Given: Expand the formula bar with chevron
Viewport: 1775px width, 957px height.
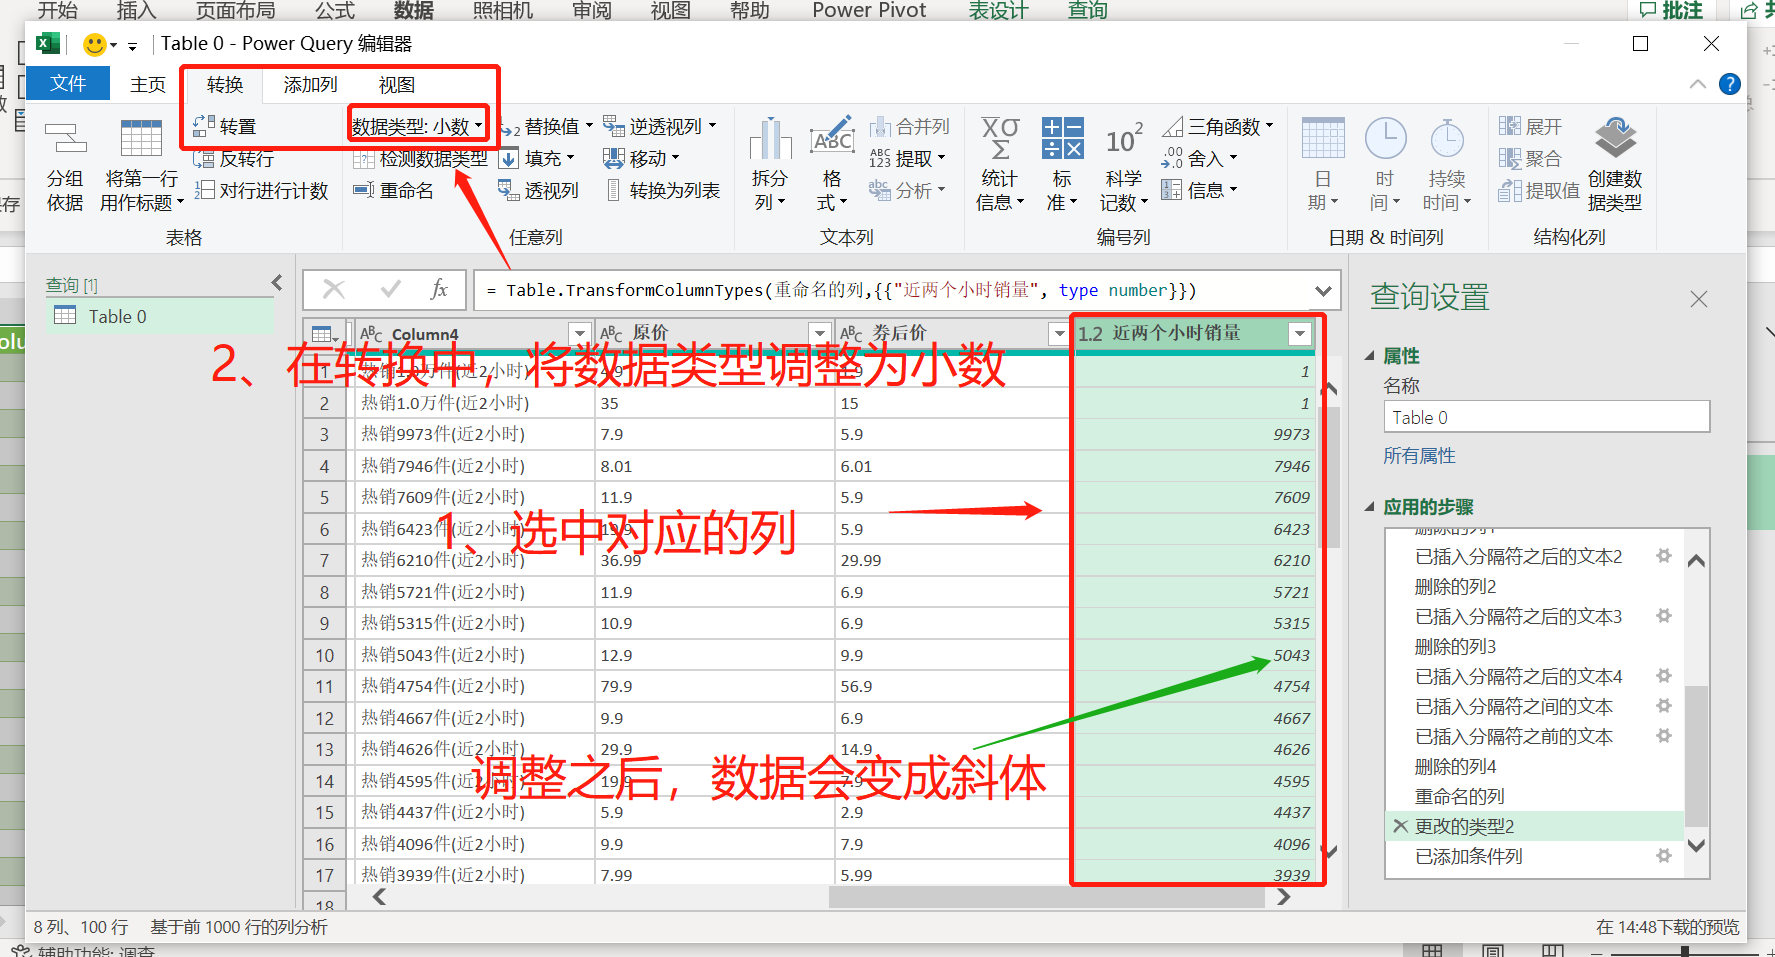Looking at the screenshot, I should click(x=1323, y=291).
